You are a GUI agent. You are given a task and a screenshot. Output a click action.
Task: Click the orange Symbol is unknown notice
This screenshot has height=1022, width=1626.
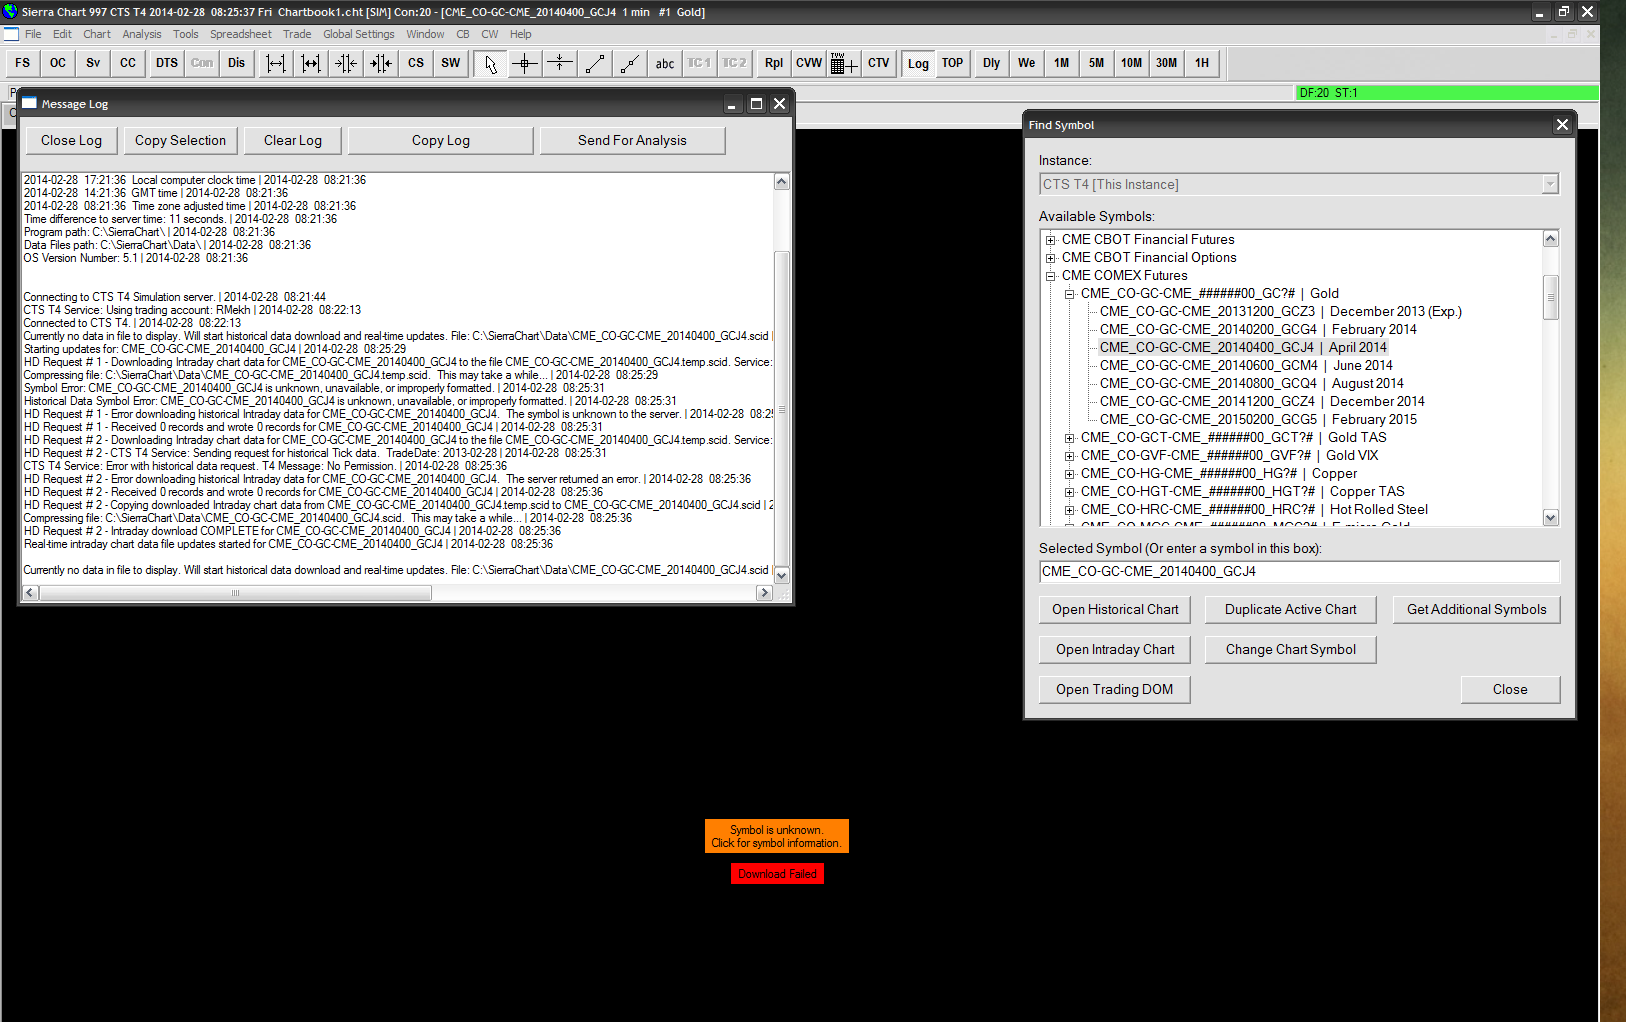click(776, 836)
